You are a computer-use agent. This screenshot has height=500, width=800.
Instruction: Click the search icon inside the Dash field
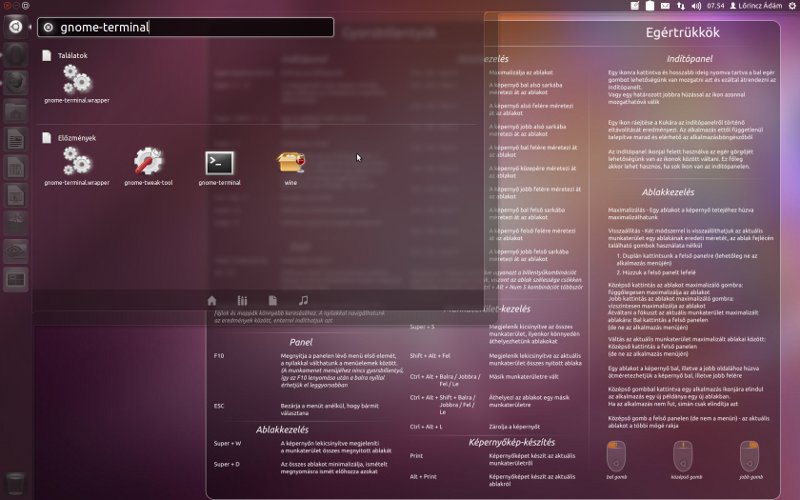48,28
